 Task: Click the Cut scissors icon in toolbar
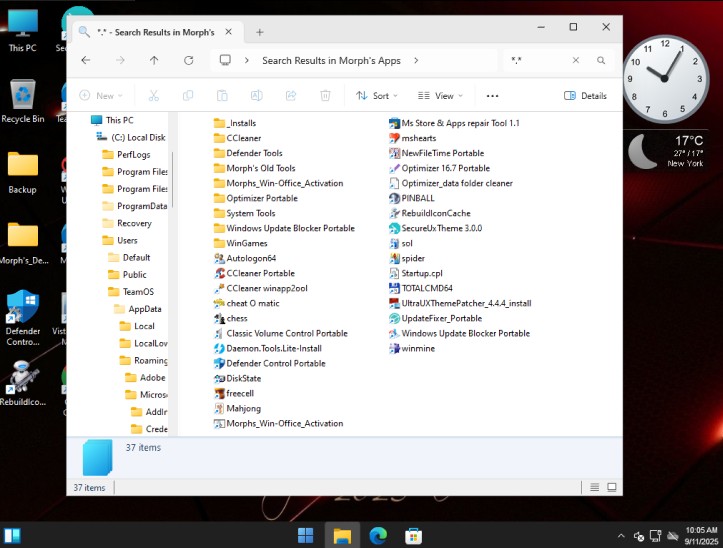154,95
